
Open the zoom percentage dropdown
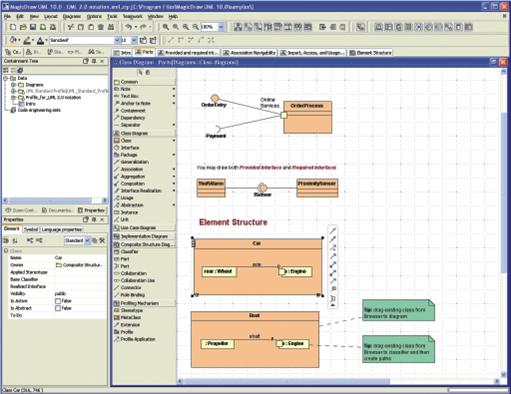[221, 27]
